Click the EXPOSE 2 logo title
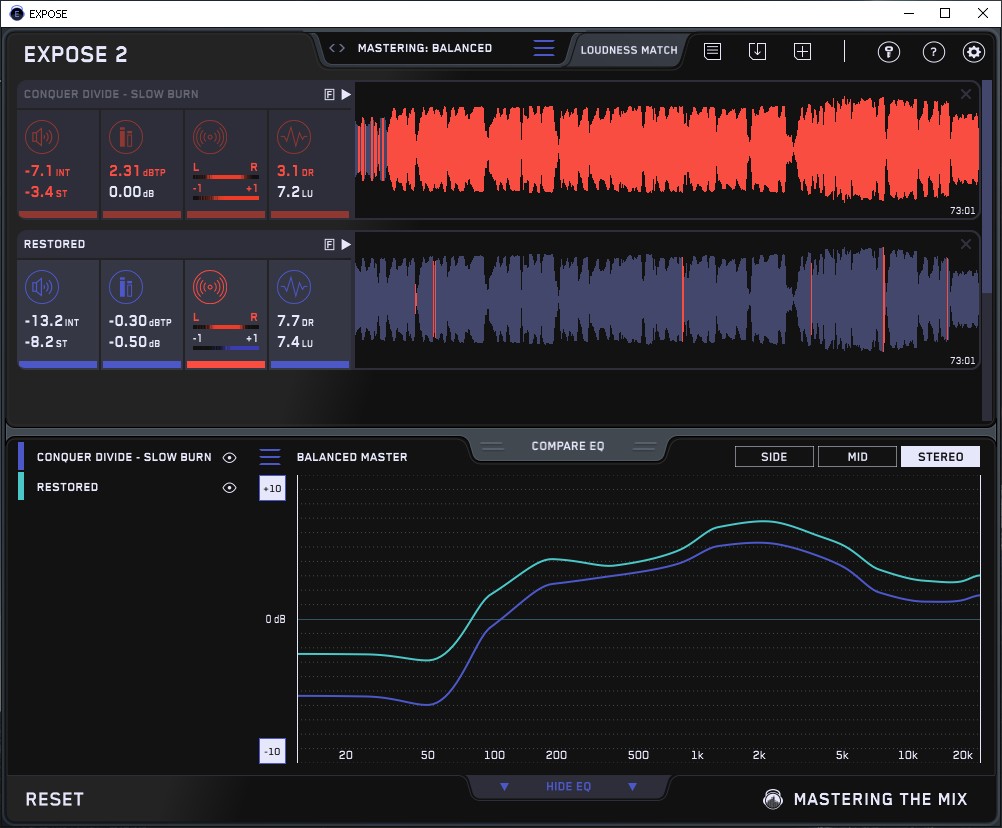Screen dimensions: 1002x828 coord(75,54)
